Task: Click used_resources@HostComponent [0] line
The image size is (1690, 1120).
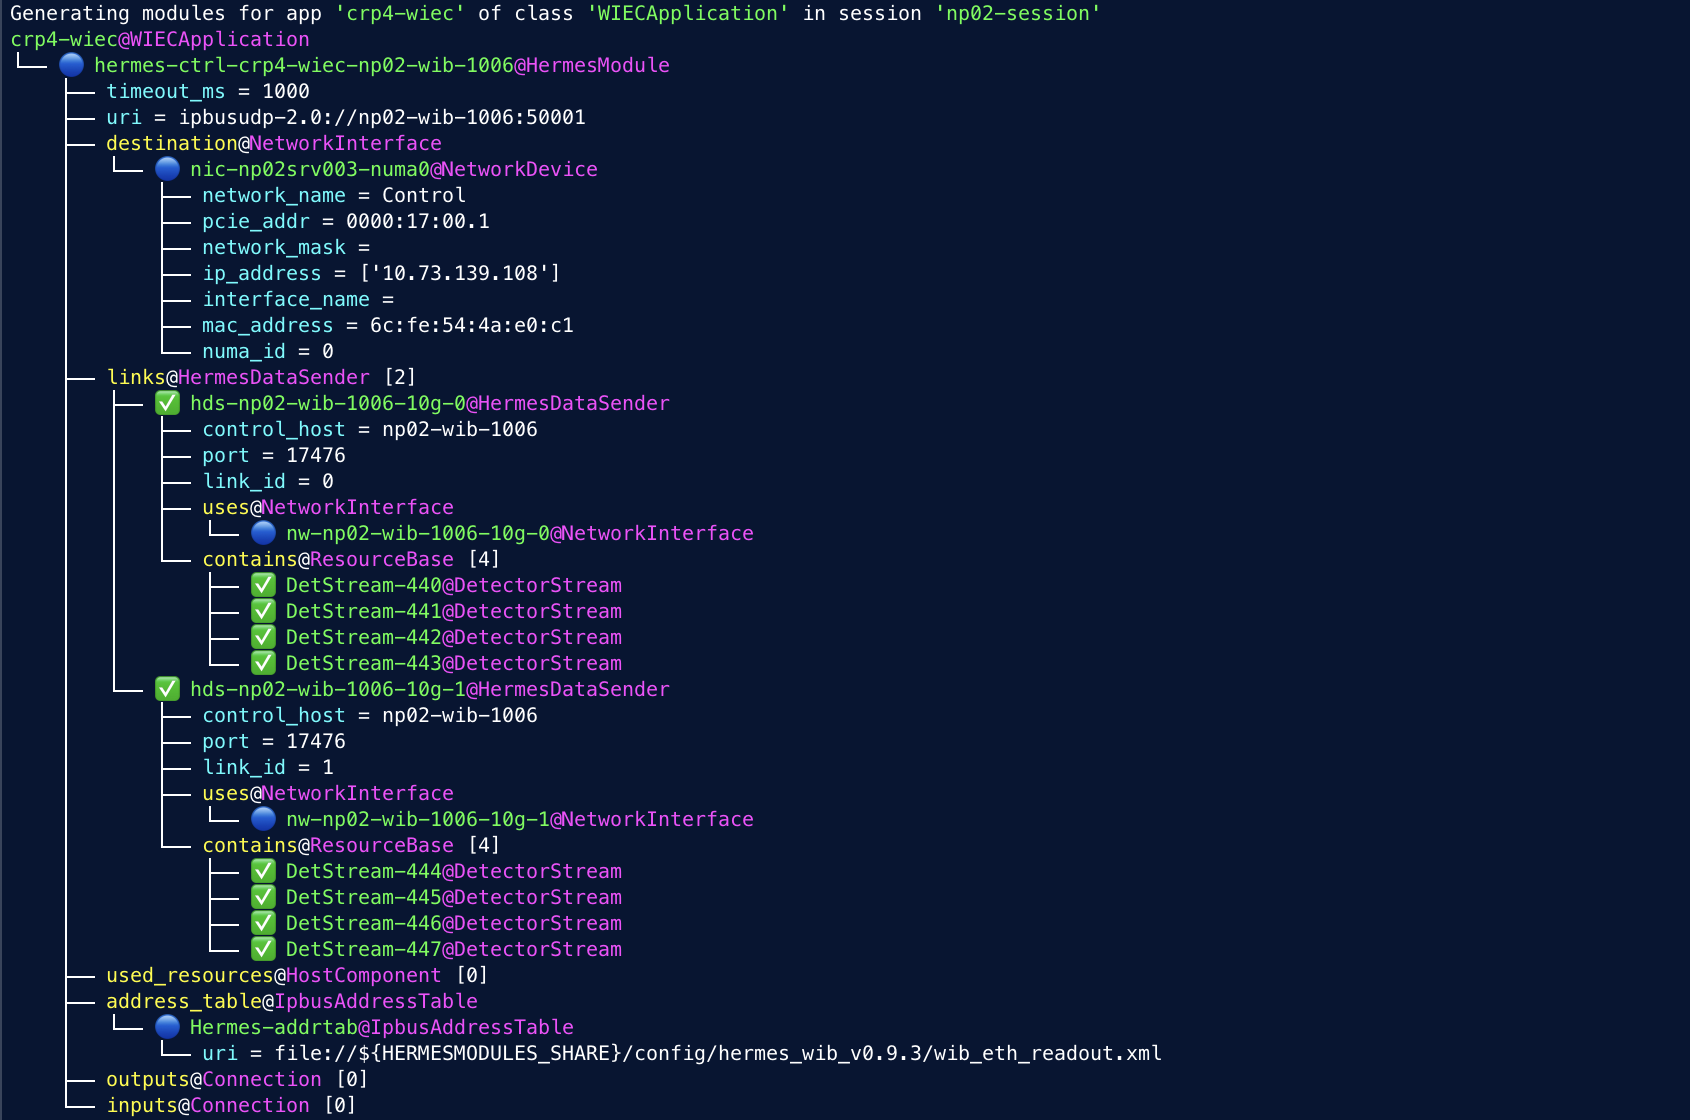Action: click(x=297, y=975)
